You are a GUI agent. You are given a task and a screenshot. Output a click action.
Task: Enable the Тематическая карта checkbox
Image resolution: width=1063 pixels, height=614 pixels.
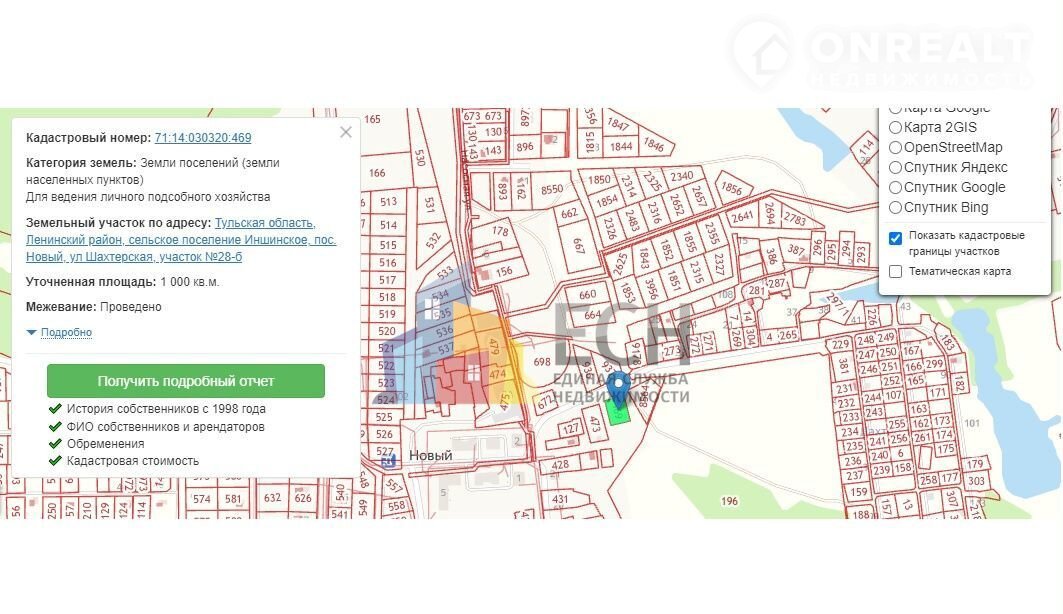tap(896, 271)
